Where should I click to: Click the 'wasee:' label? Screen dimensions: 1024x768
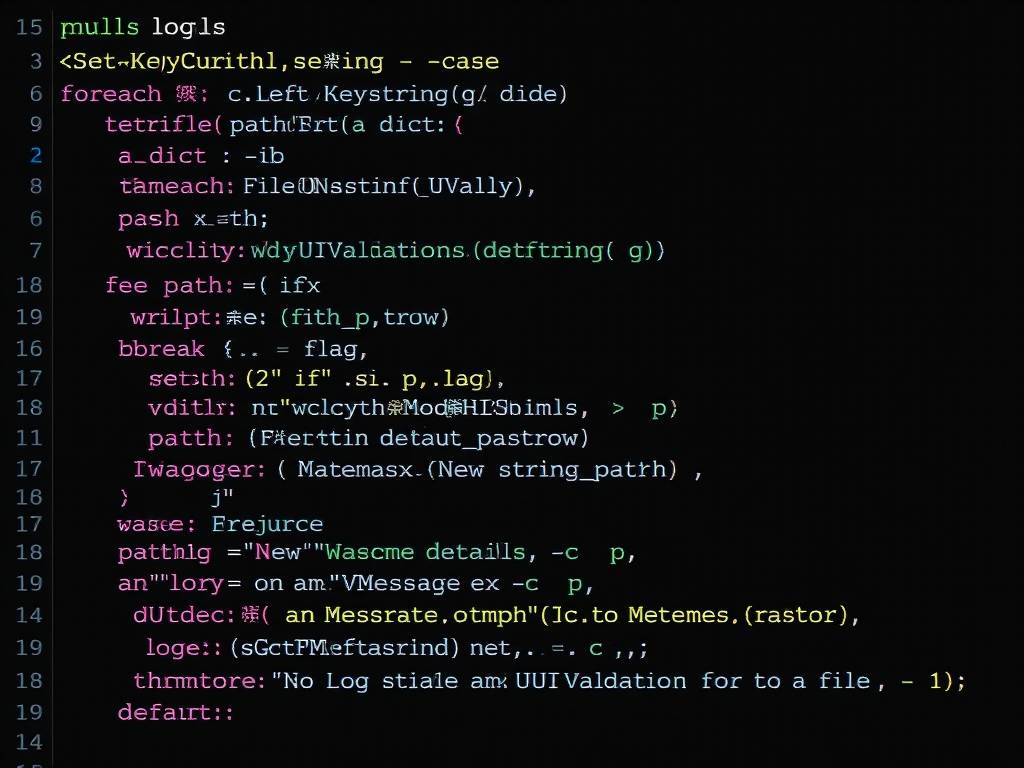click(156, 524)
